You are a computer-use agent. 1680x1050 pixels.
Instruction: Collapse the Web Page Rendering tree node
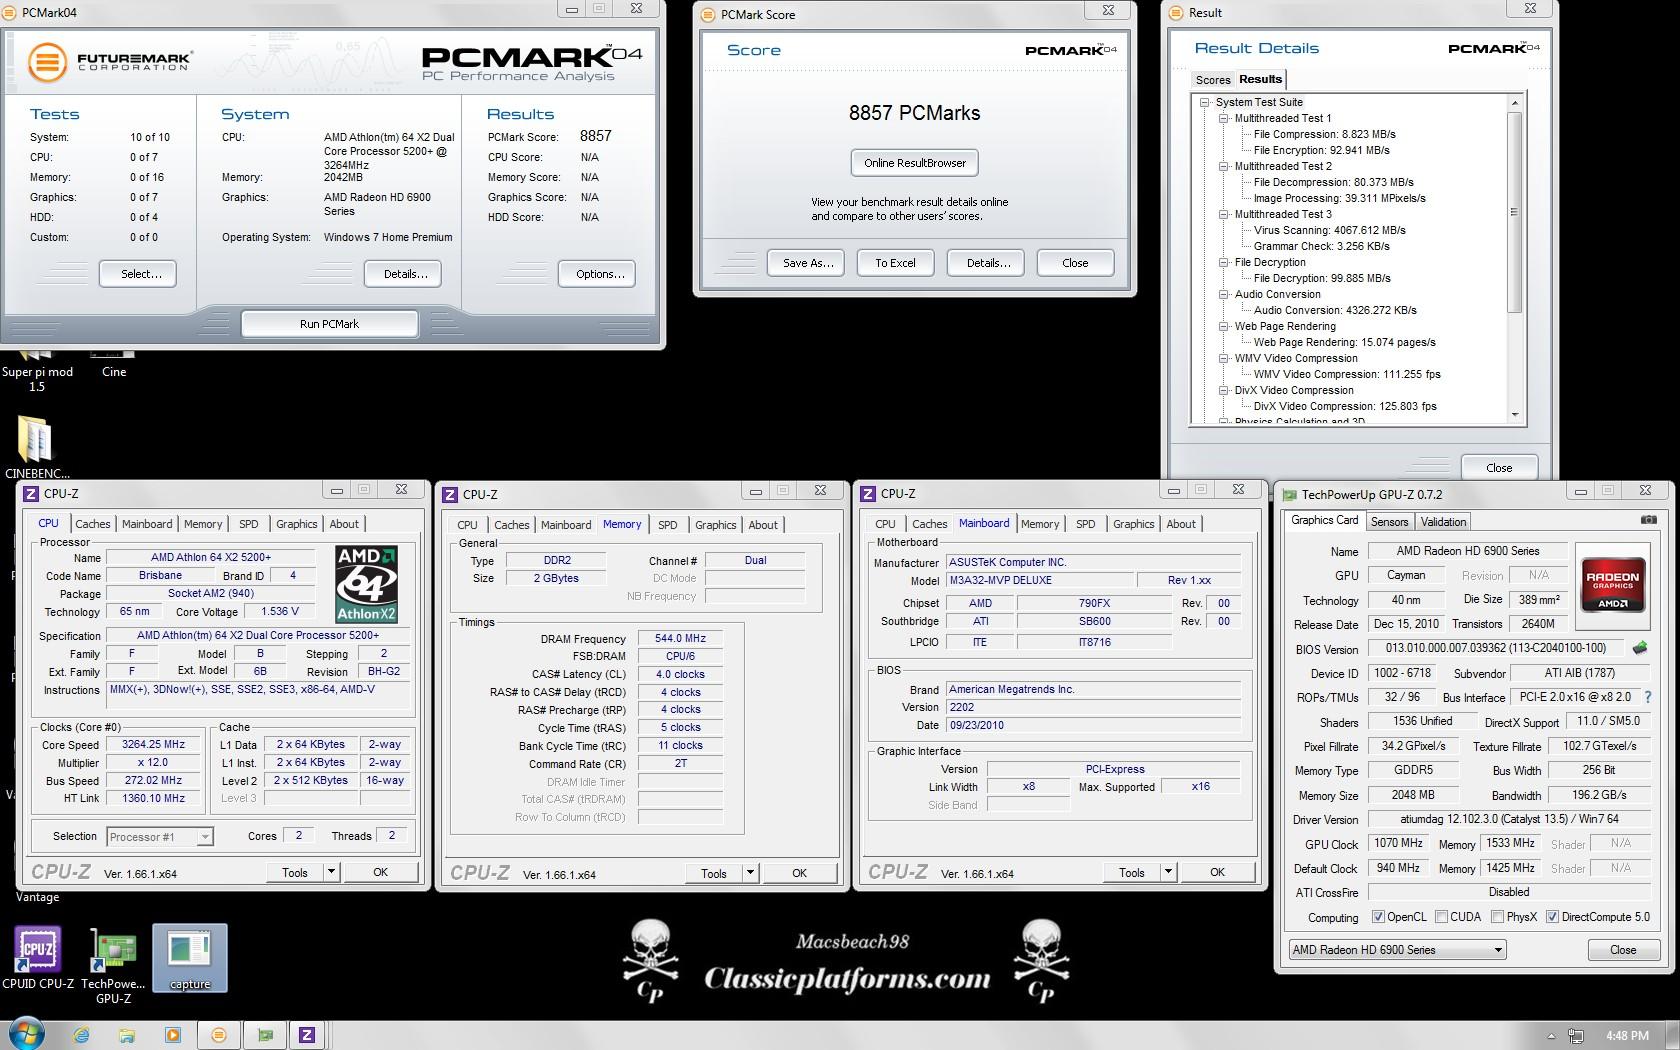coord(1223,326)
